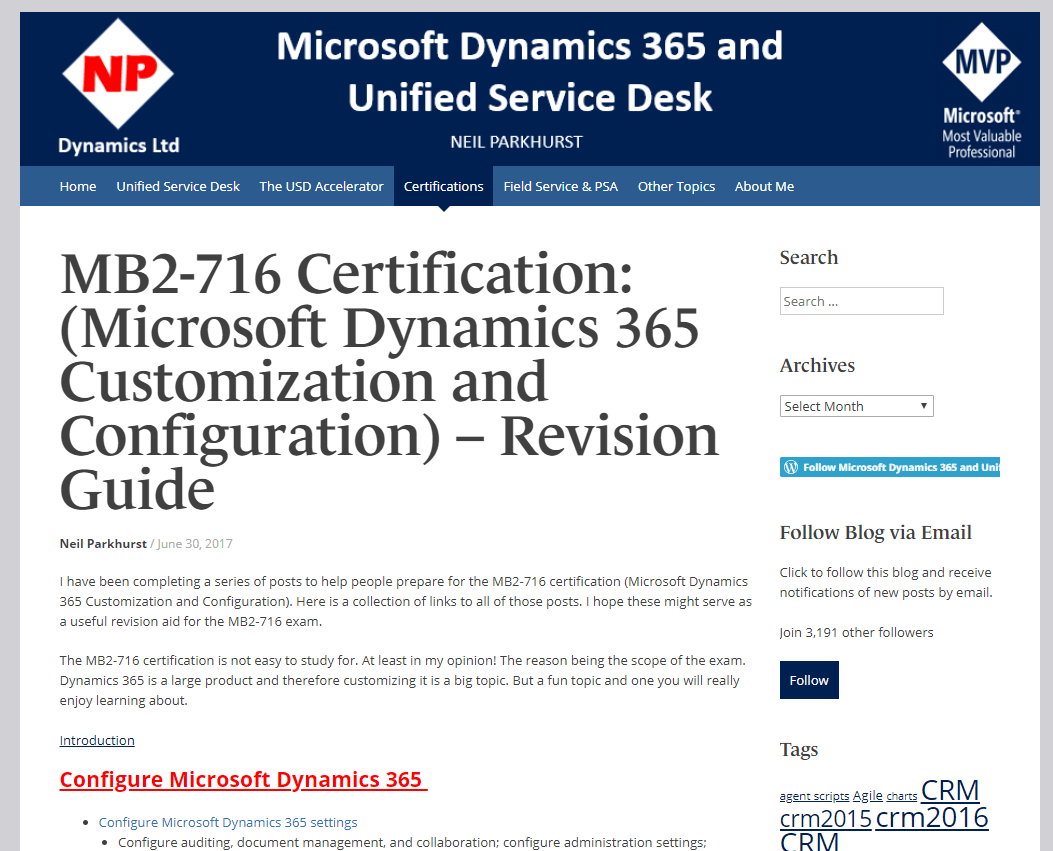Screen dimensions: 1053x851
Task: Open the crm2015 tag
Action: pos(825,819)
